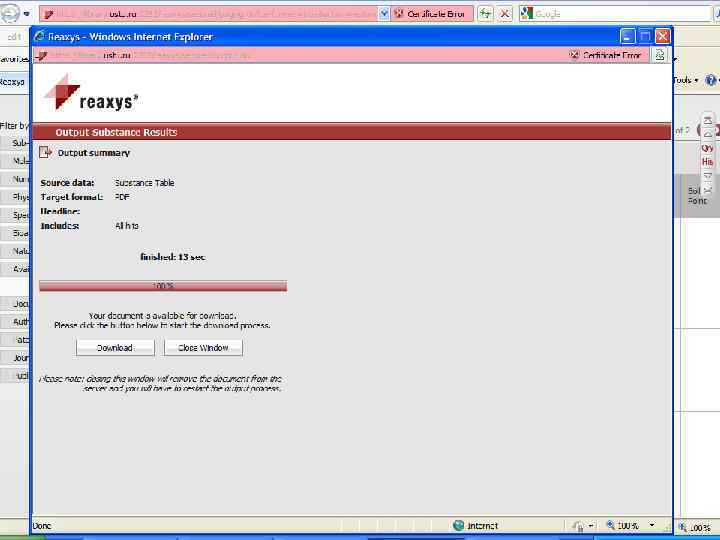Viewport: 720px width, 540px height.
Task: Click the popup zoom magnifier icon
Action: [x=610, y=525]
